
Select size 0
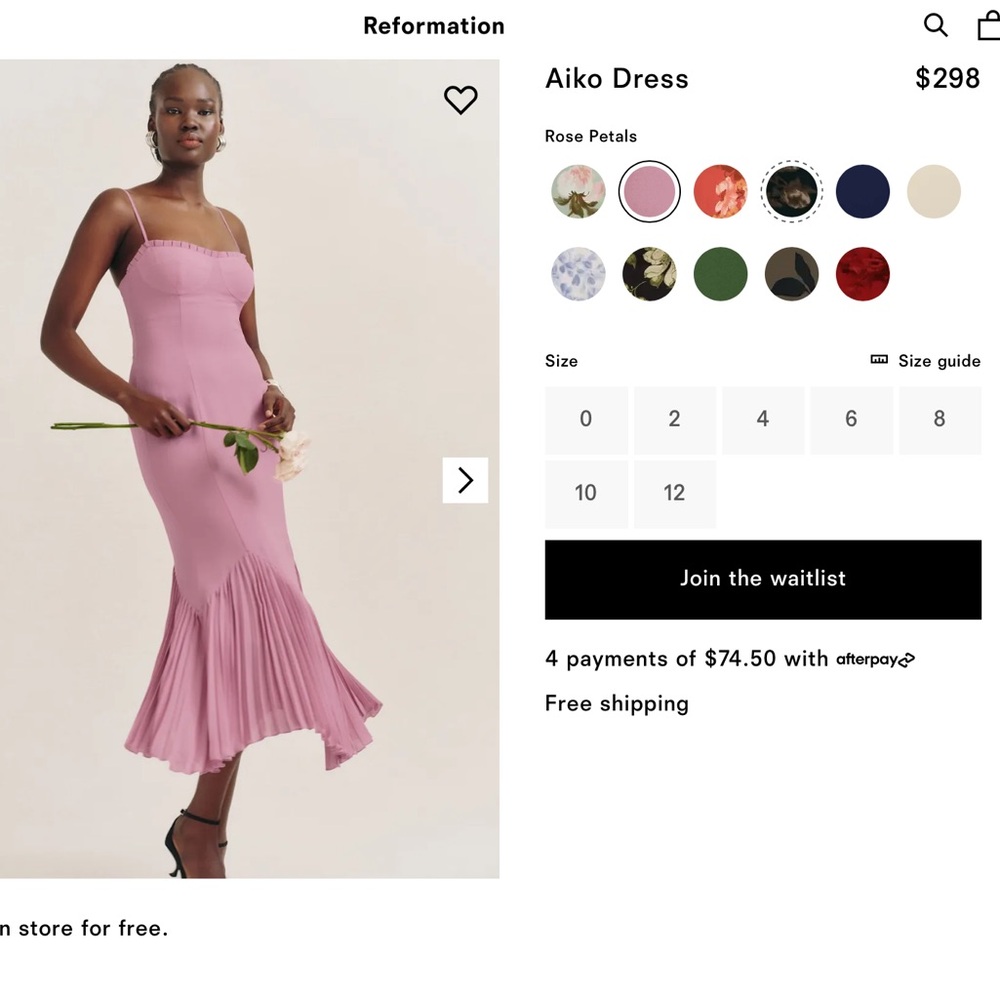click(586, 419)
